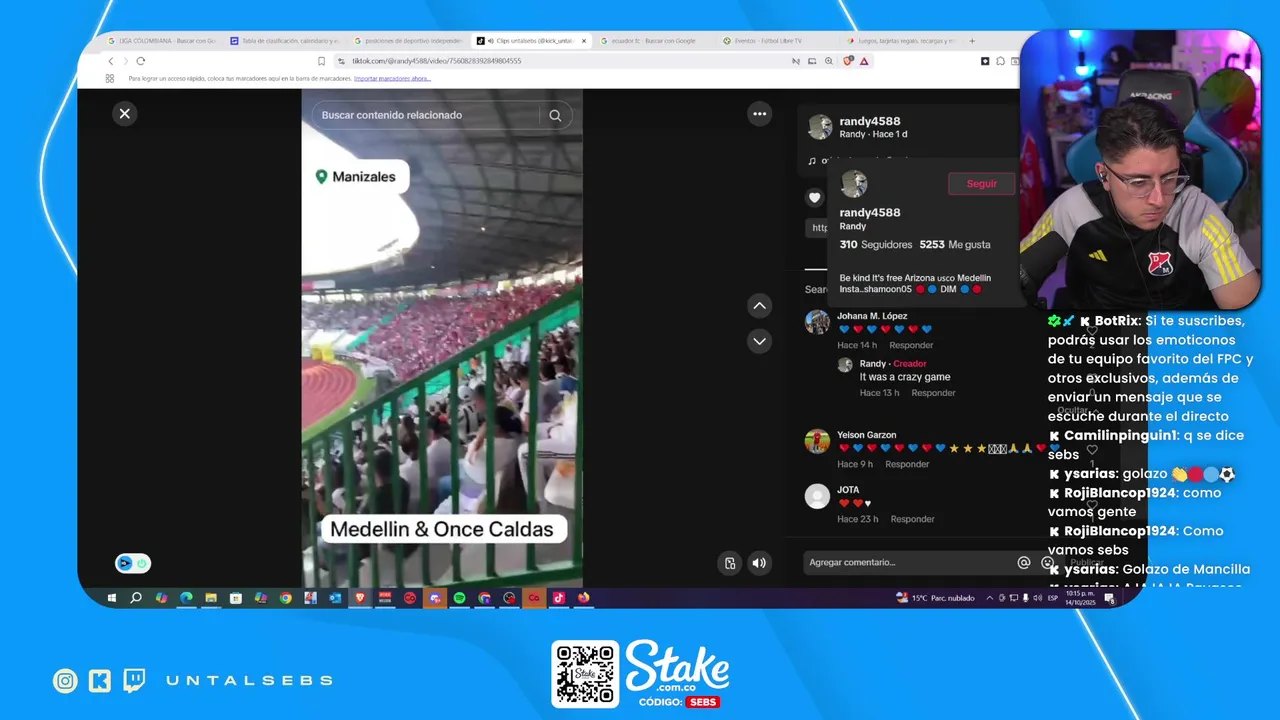Switch to the 'ecuador fc' Google search tab
This screenshot has width=1280, height=720.
654,41
